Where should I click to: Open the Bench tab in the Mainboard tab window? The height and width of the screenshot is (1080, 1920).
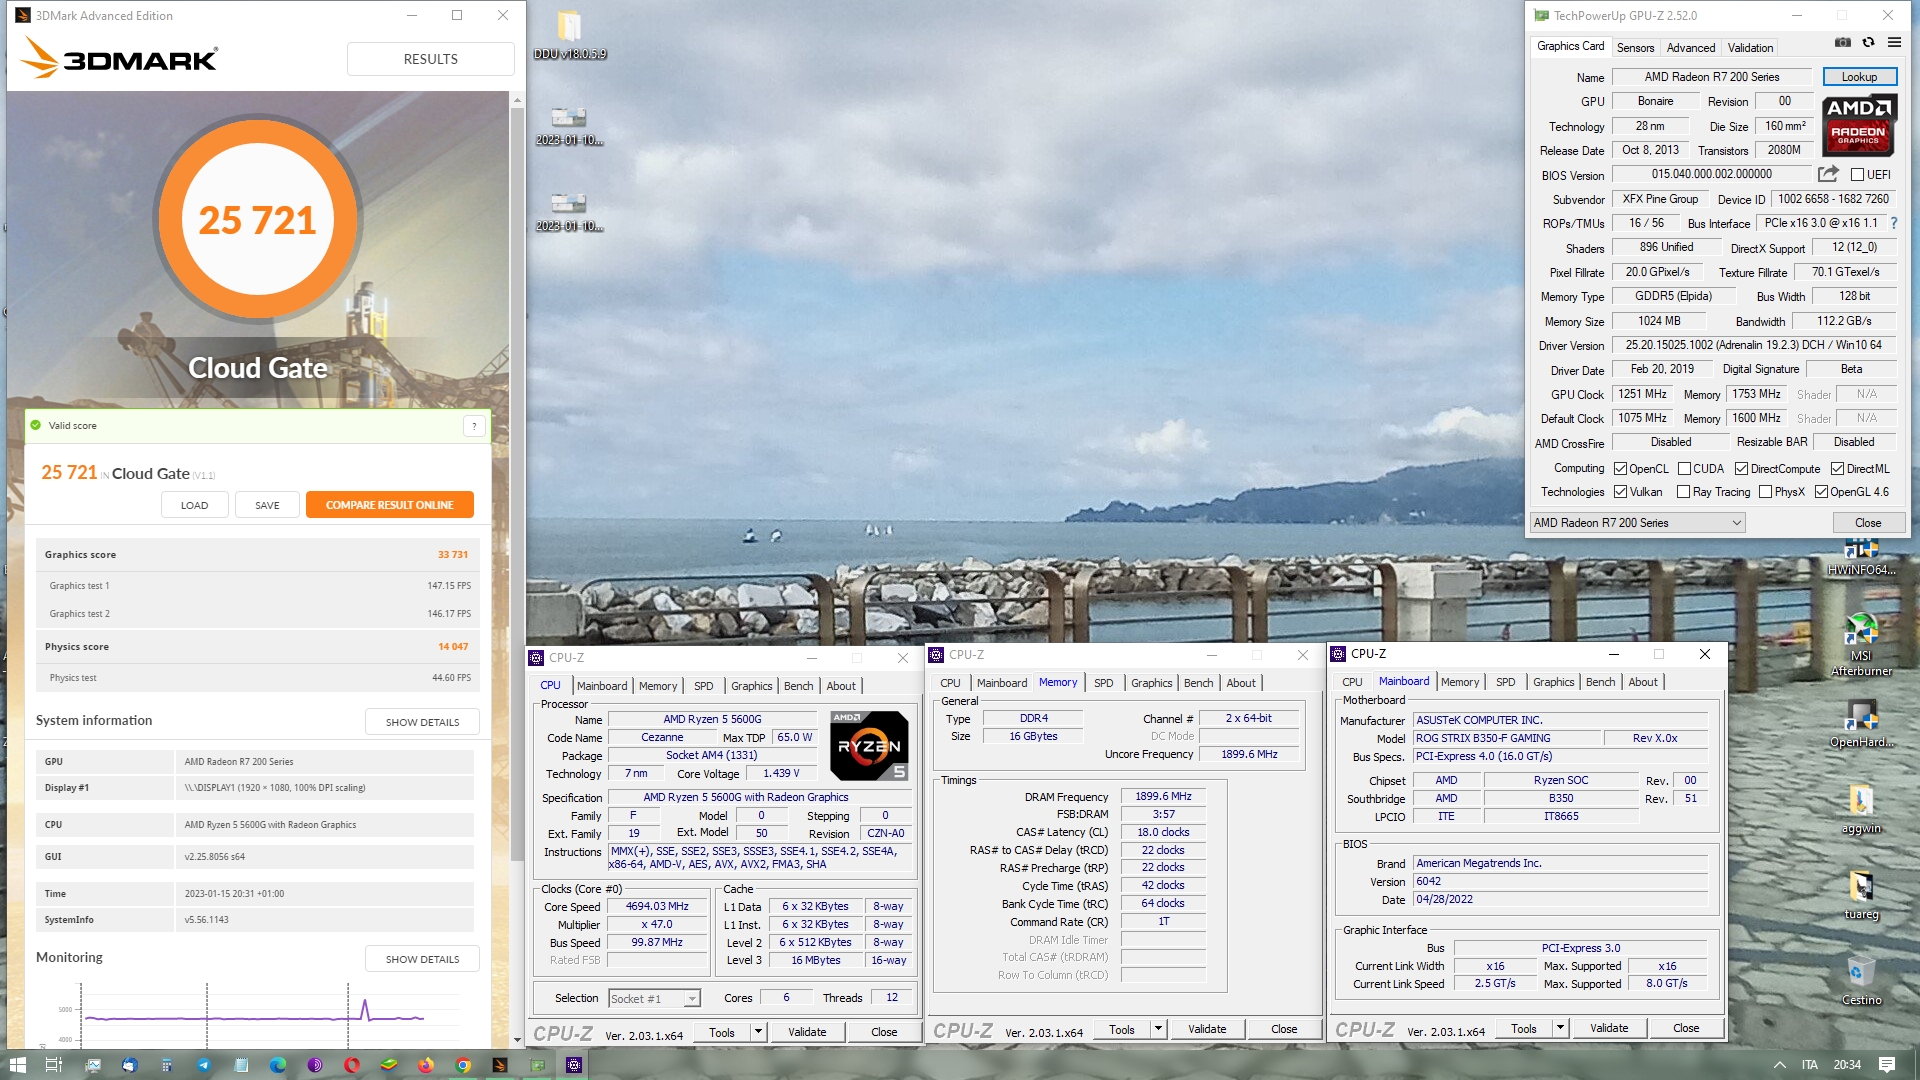point(1600,682)
